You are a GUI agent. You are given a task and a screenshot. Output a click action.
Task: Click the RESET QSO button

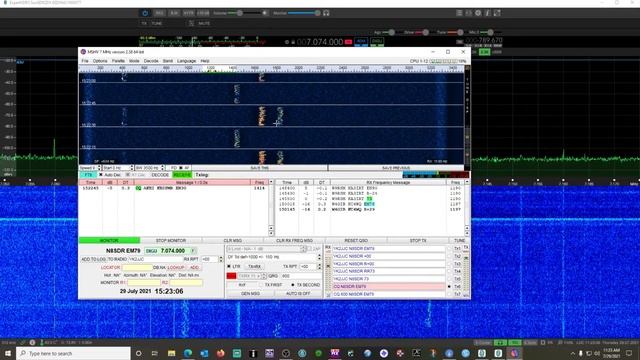pyautogui.click(x=356, y=240)
